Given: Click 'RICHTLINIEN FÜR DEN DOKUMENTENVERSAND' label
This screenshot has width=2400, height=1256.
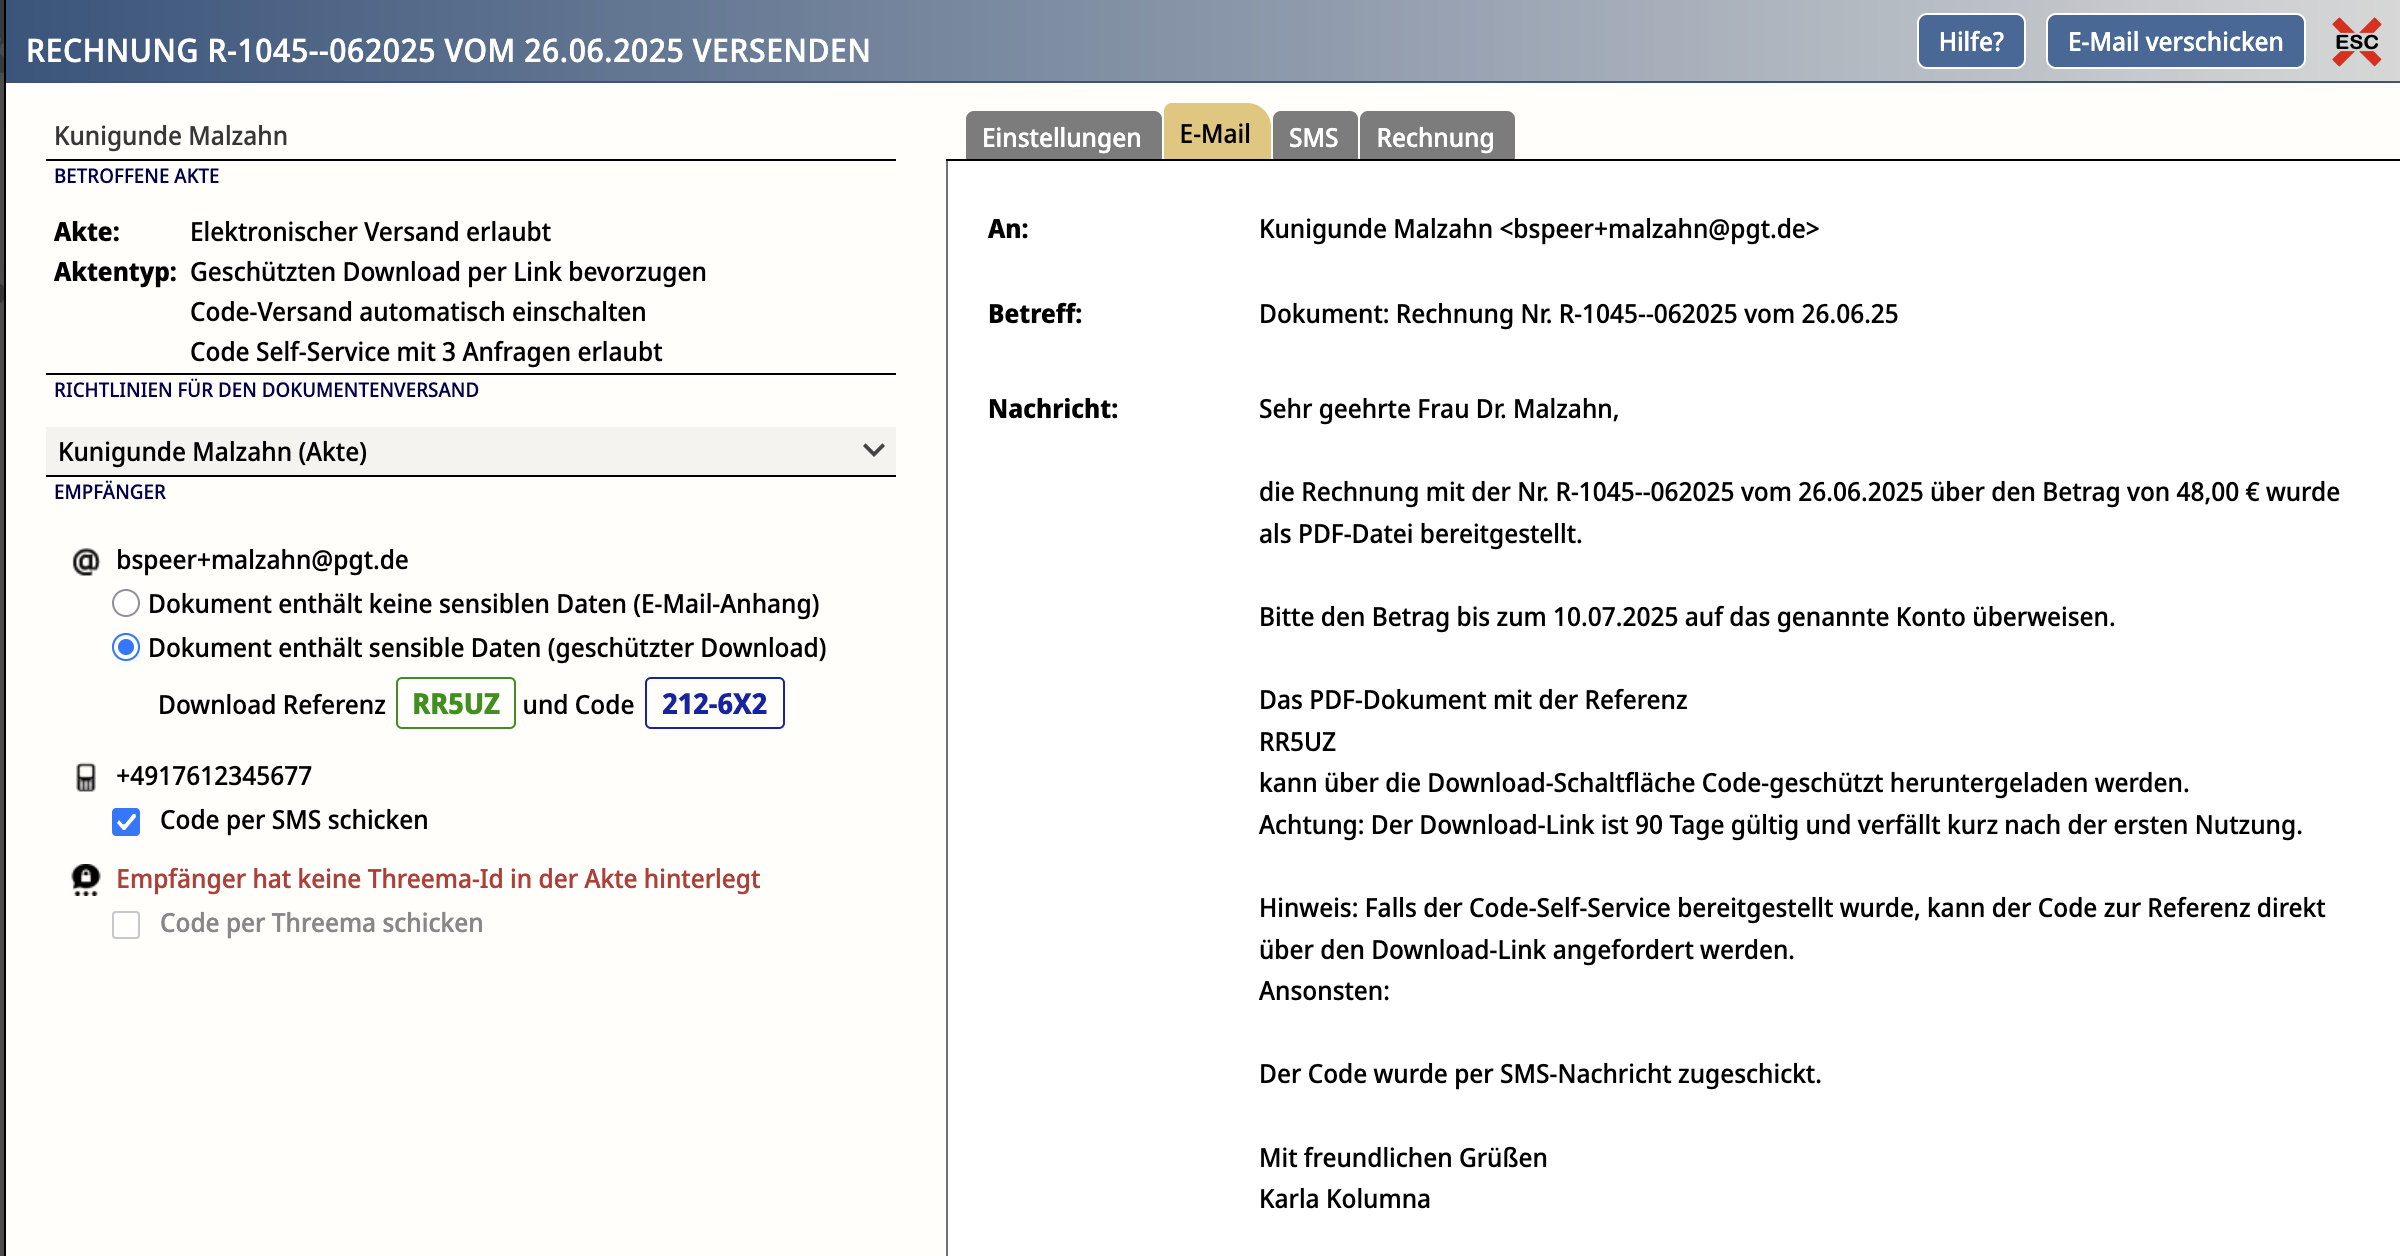Looking at the screenshot, I should (266, 390).
